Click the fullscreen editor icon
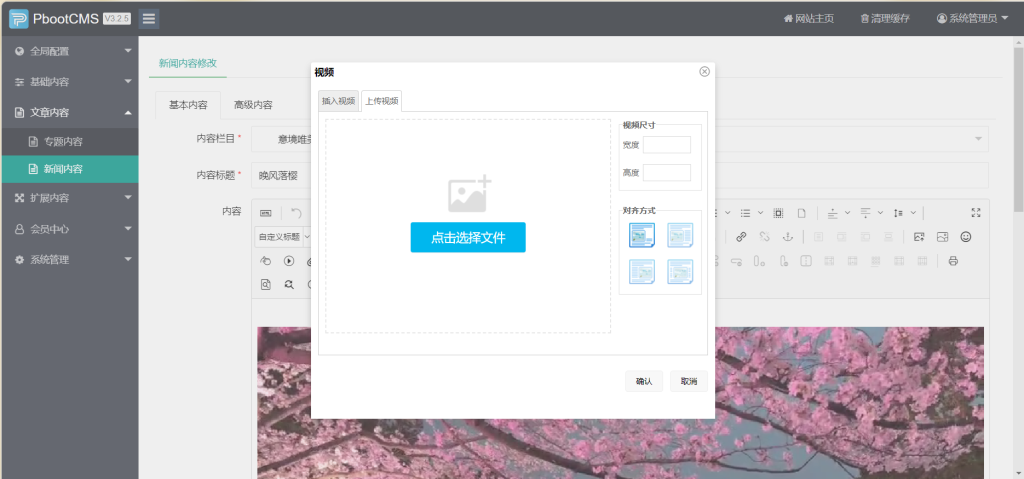This screenshot has width=1024, height=479. [x=975, y=212]
